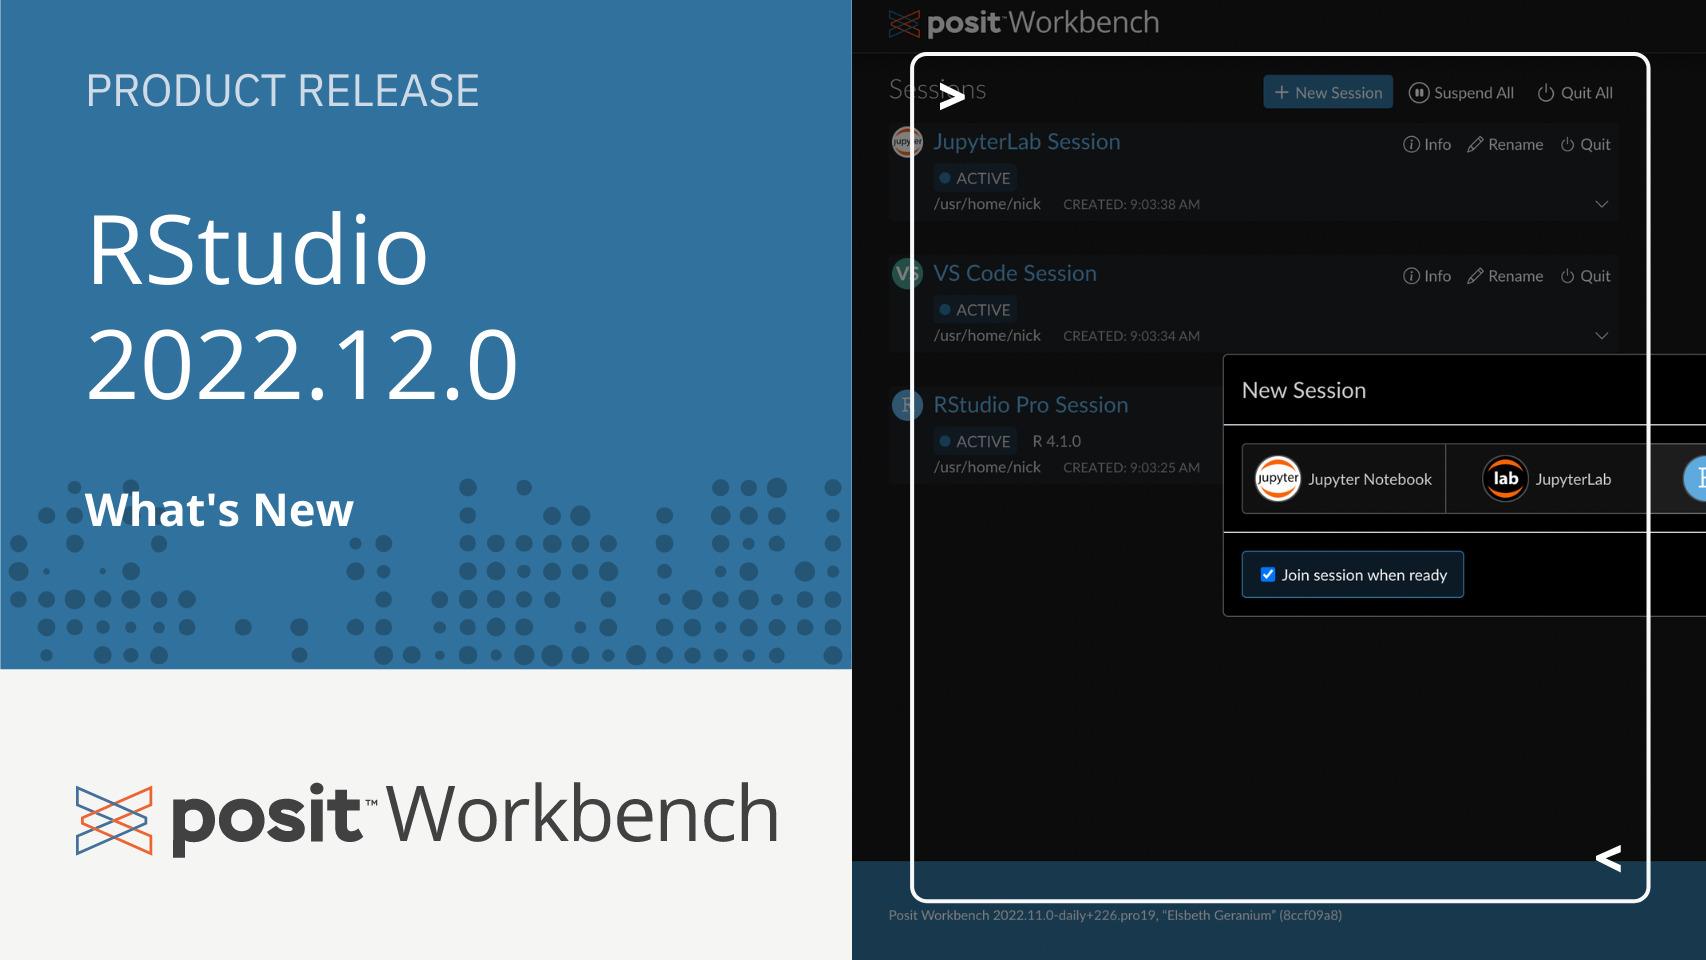Click the Posit Workbench logo in header

pyautogui.click(x=1023, y=23)
